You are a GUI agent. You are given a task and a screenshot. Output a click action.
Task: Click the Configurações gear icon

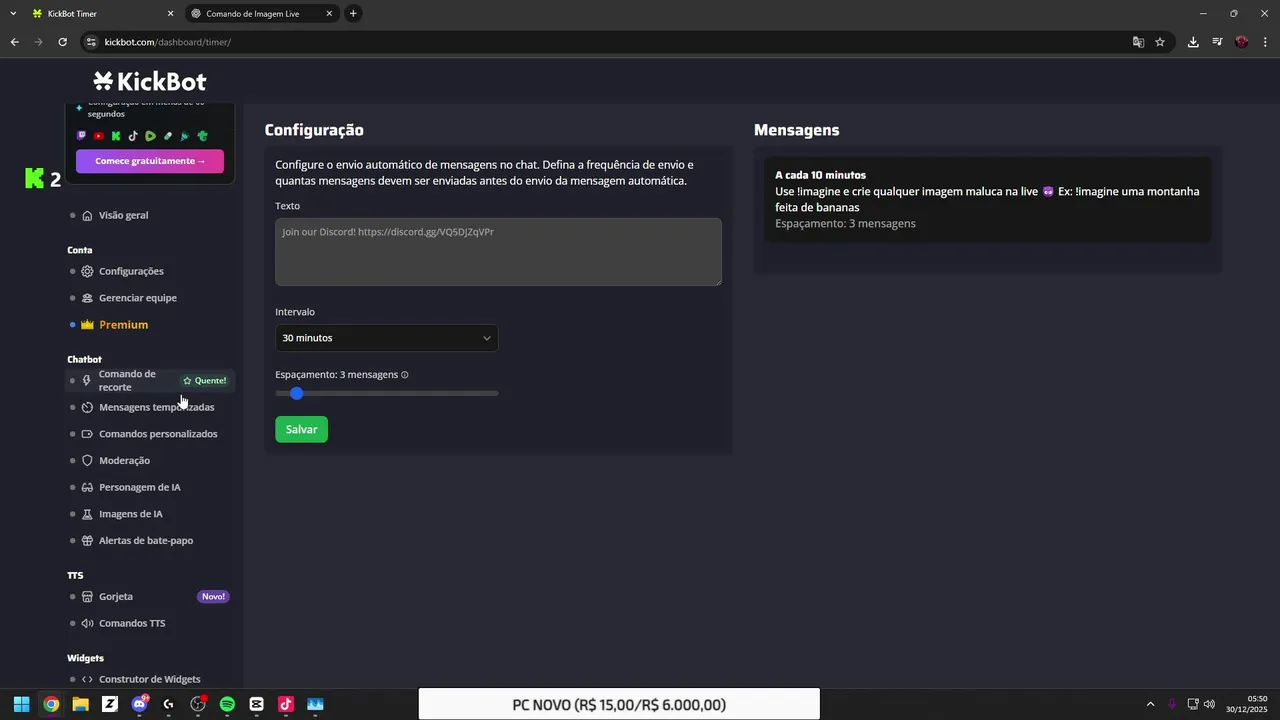click(88, 271)
